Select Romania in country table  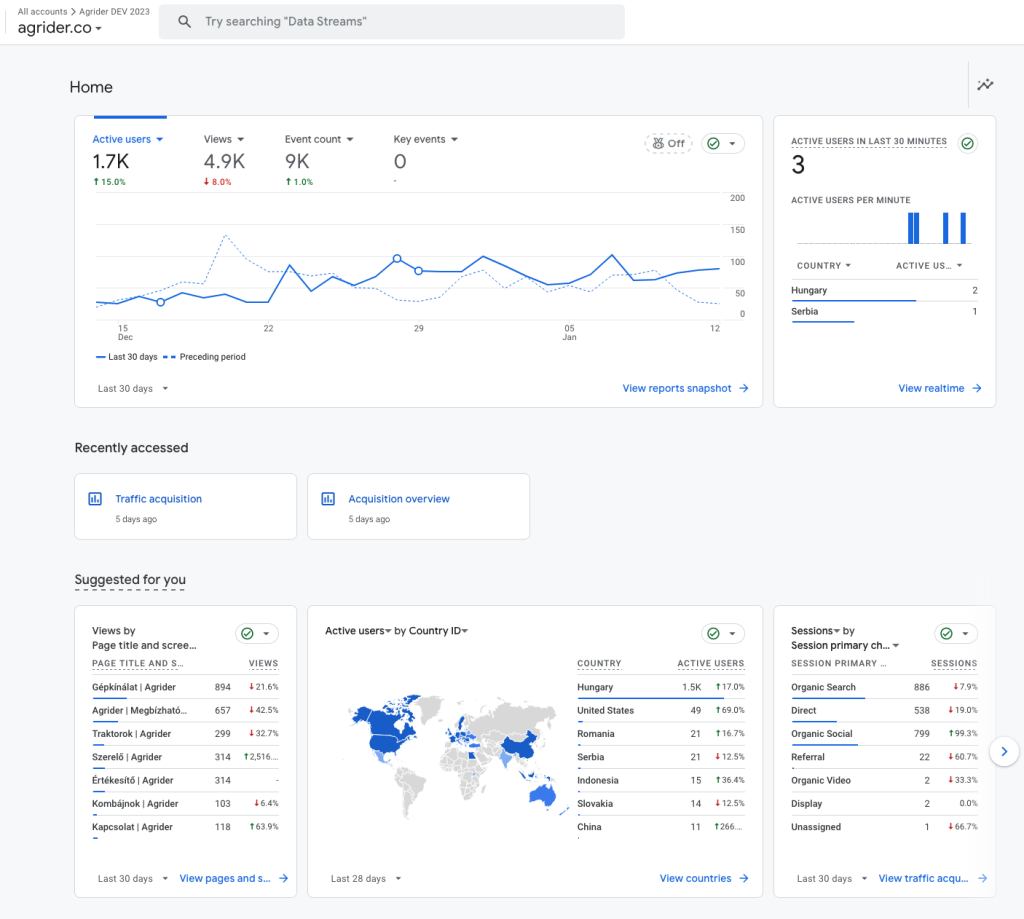tap(661, 734)
